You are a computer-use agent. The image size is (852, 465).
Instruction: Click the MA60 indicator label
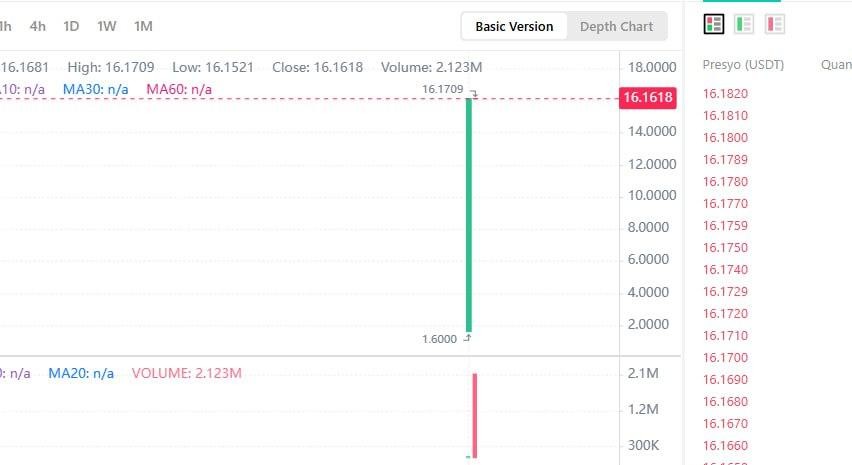tap(179, 90)
